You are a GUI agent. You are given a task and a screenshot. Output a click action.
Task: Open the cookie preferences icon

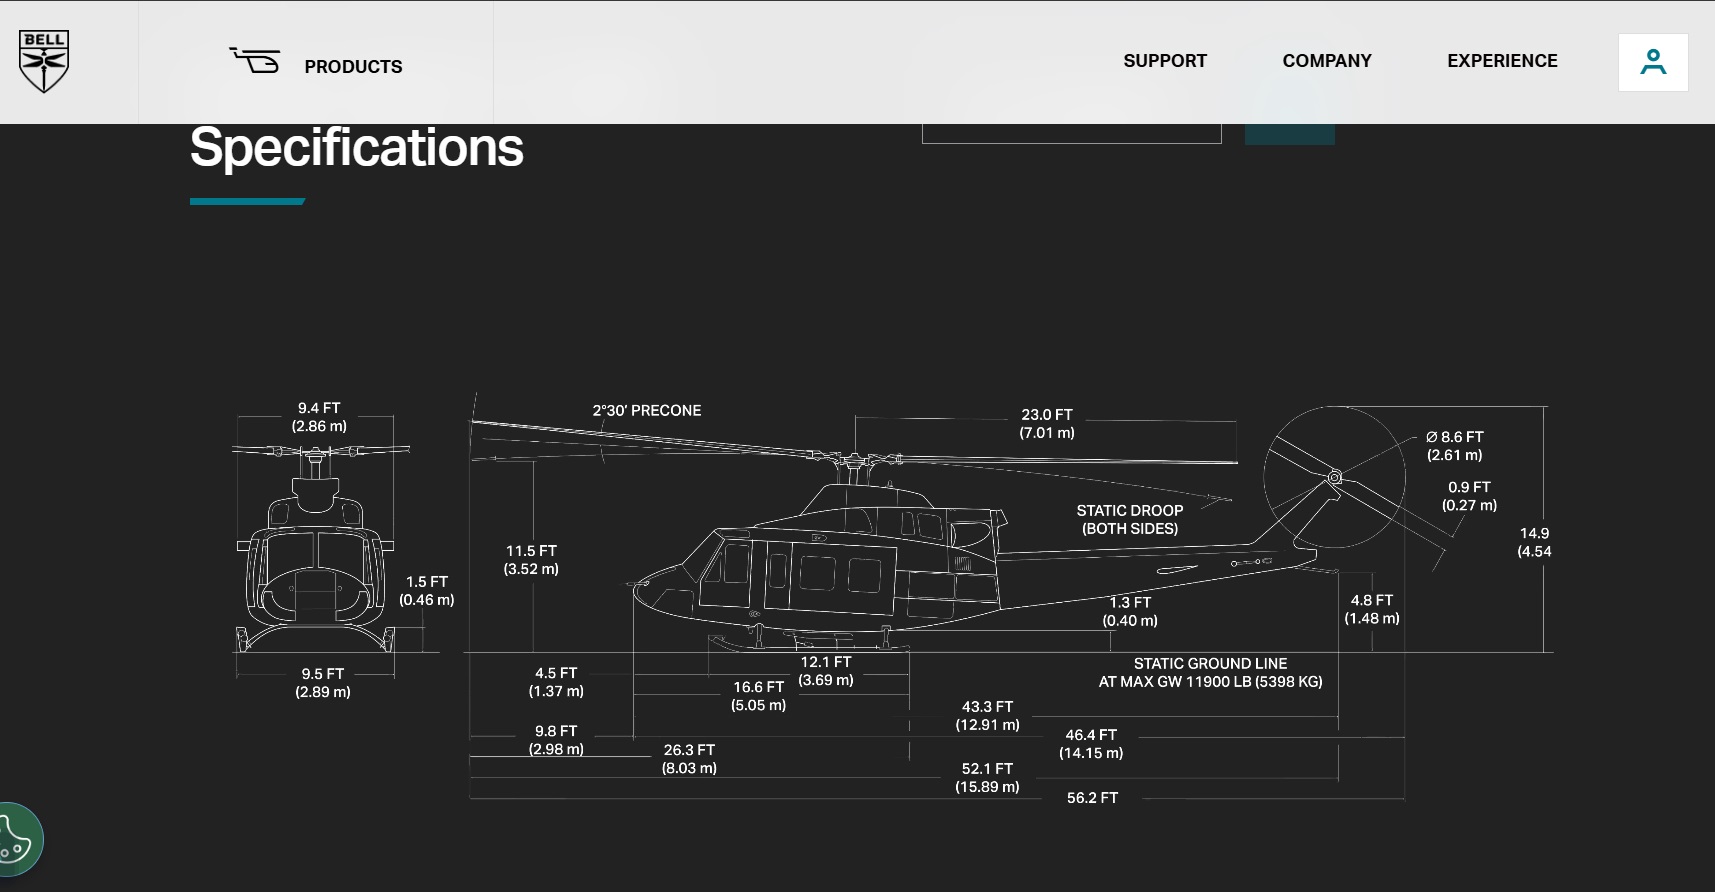(17, 840)
